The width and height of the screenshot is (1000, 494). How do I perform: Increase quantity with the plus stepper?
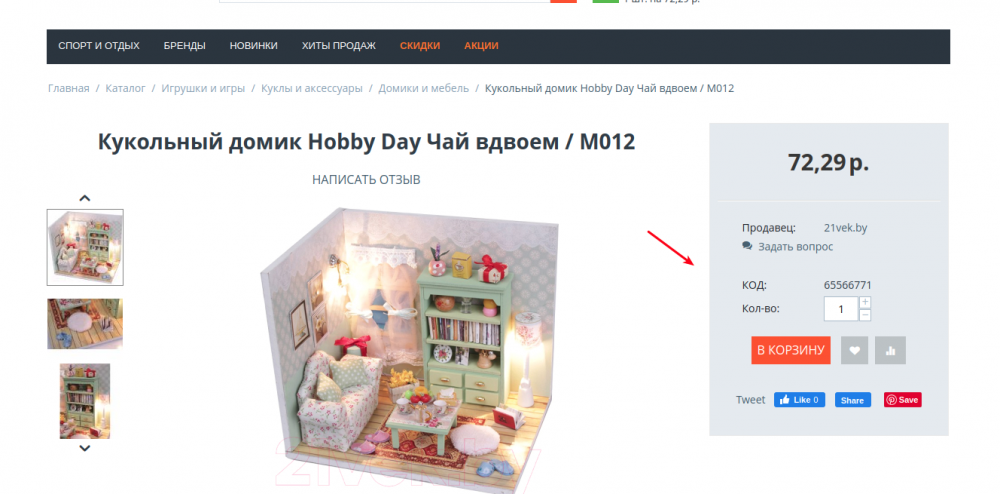coord(865,302)
